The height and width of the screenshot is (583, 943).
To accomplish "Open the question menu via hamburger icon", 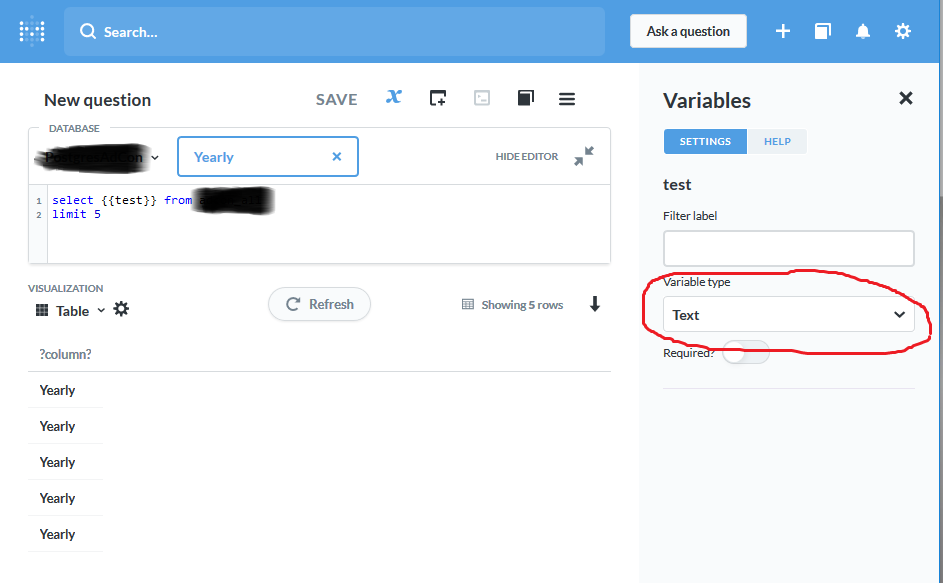I will pyautogui.click(x=566, y=97).
